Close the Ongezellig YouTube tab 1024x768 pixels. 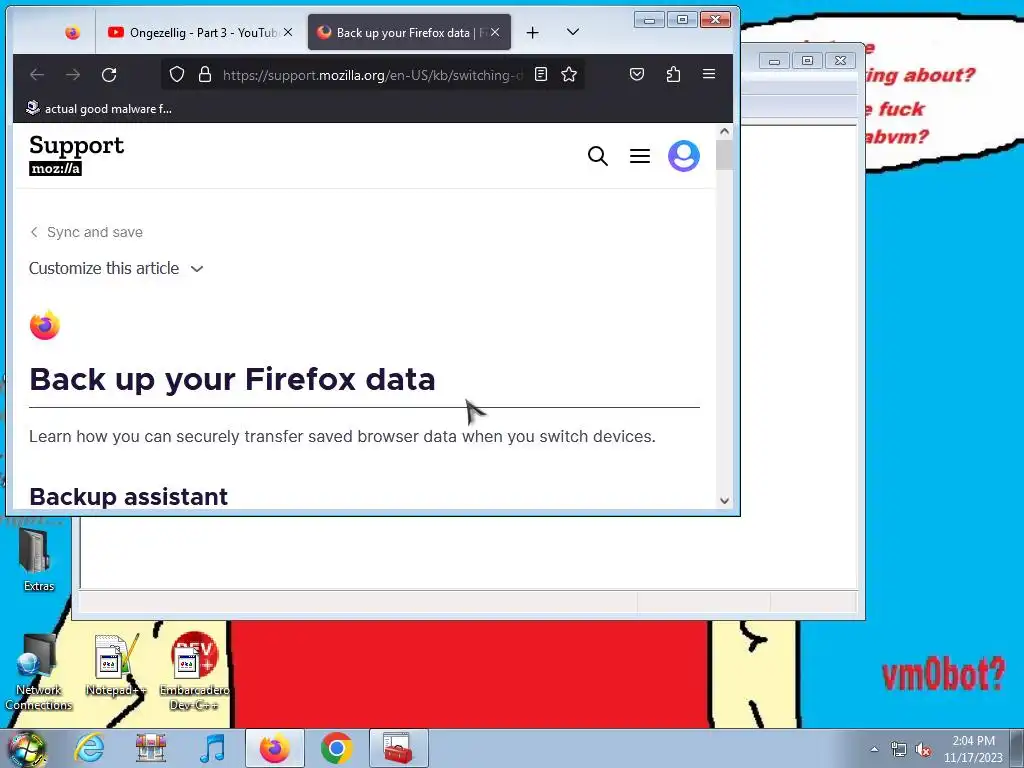(288, 32)
